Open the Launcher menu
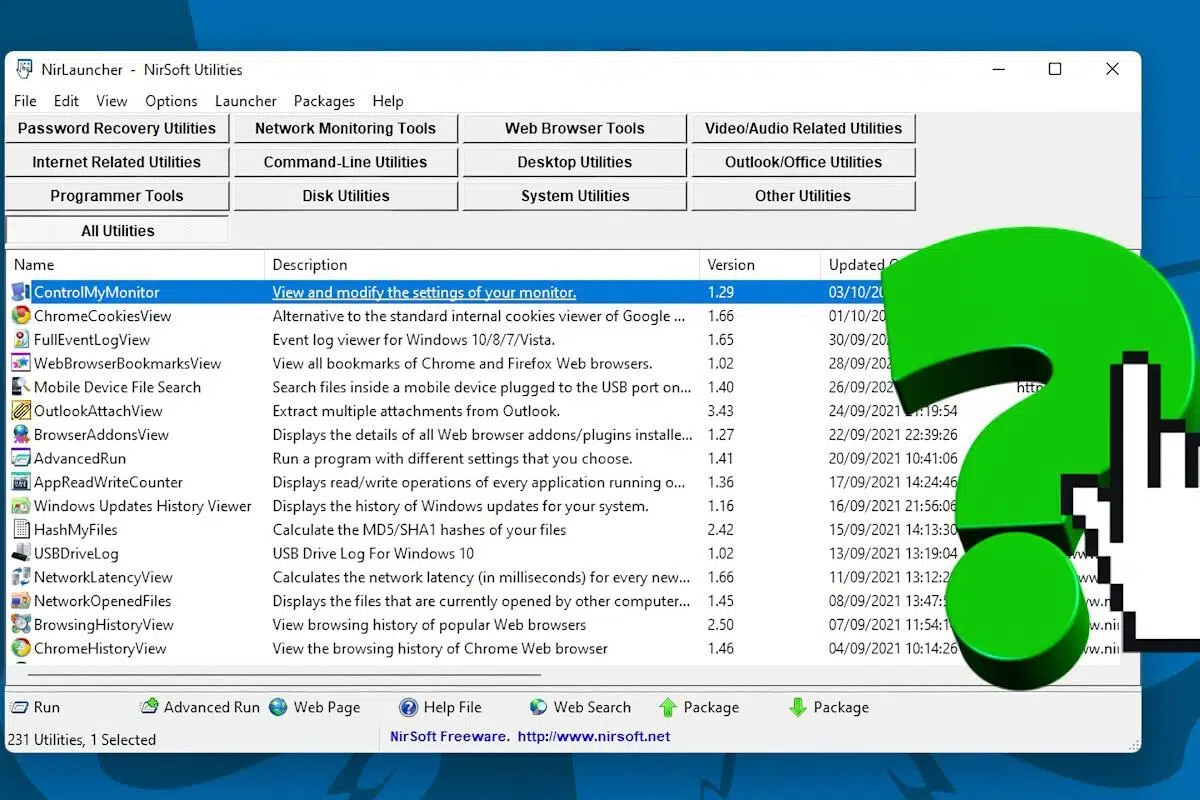Image resolution: width=1200 pixels, height=800 pixels. (245, 101)
